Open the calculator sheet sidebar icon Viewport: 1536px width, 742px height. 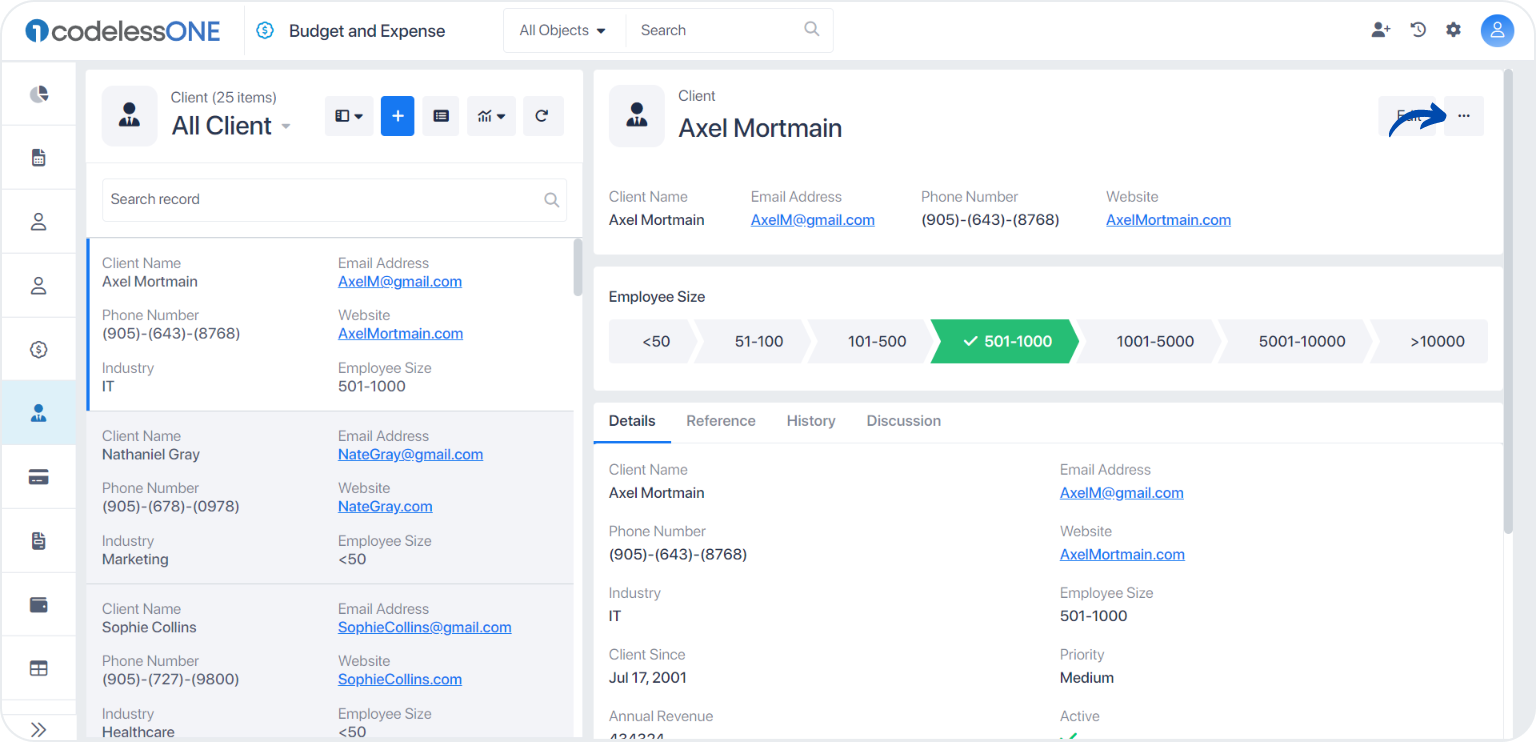(x=39, y=157)
